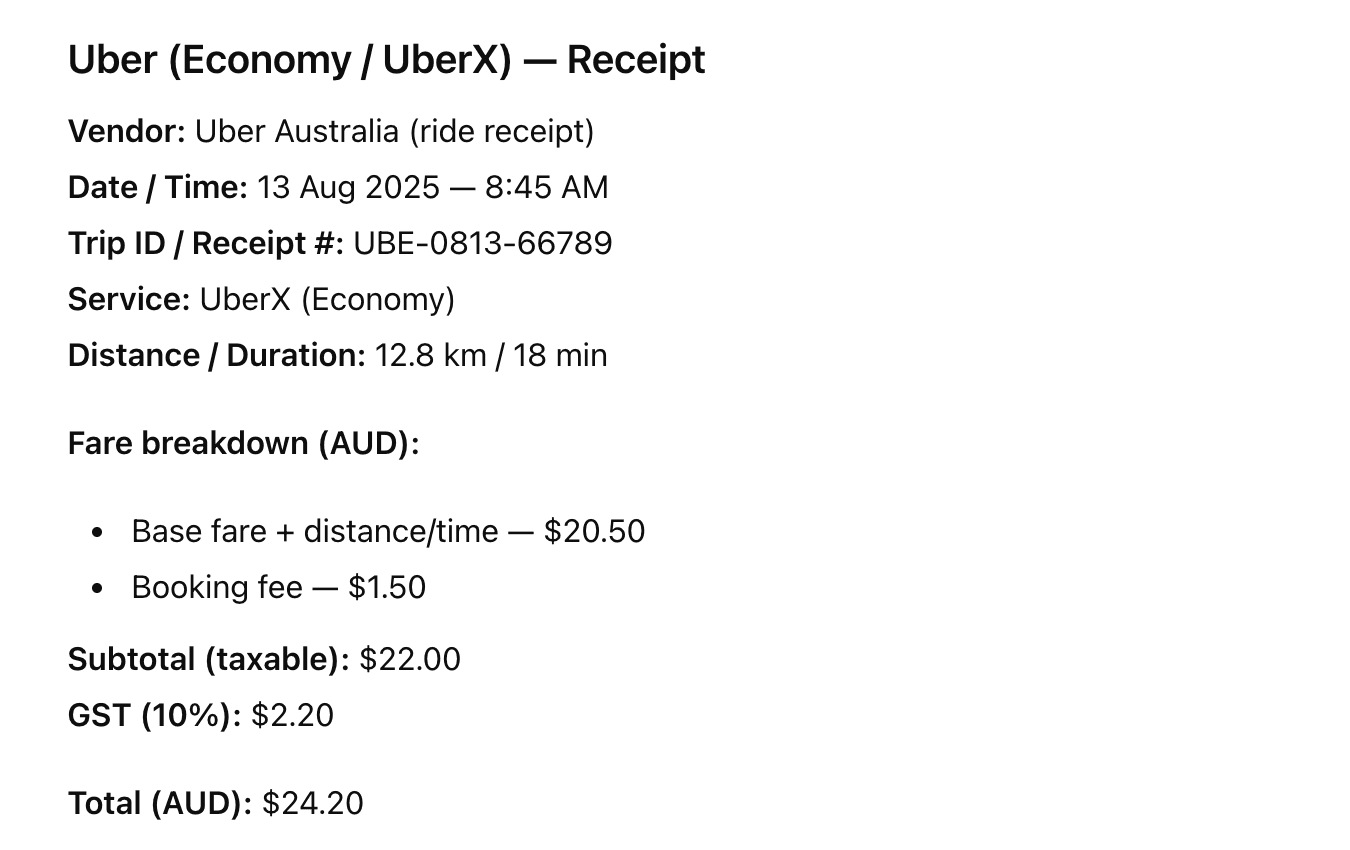Click the Uber receipt title heading
The image size is (1350, 850).
[x=386, y=60]
